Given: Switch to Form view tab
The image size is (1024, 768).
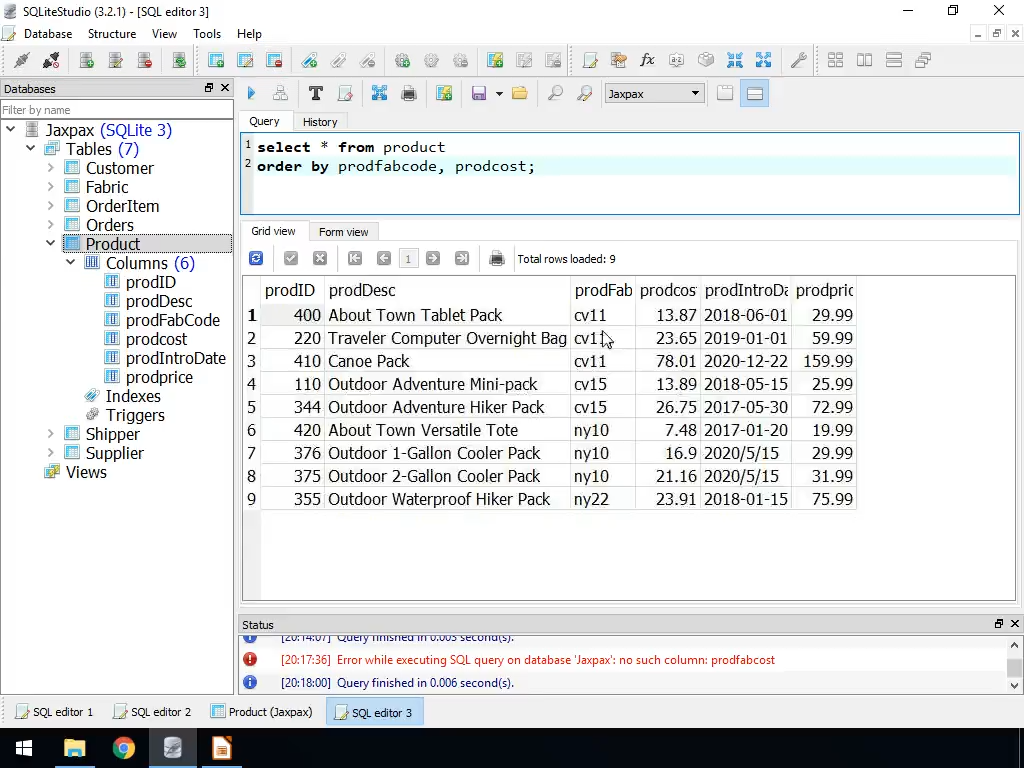Looking at the screenshot, I should click(343, 231).
